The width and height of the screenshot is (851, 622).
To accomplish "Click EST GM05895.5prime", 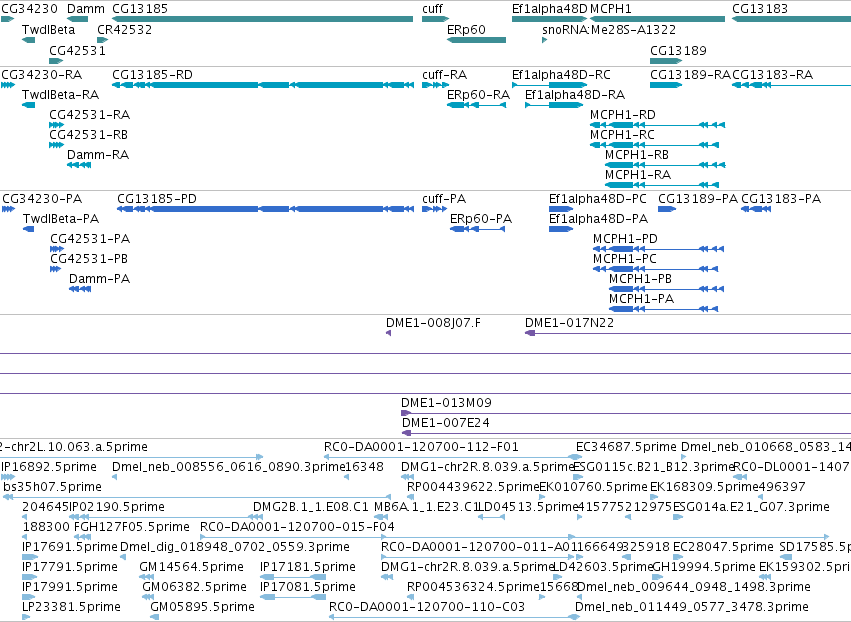I will 202,607.
